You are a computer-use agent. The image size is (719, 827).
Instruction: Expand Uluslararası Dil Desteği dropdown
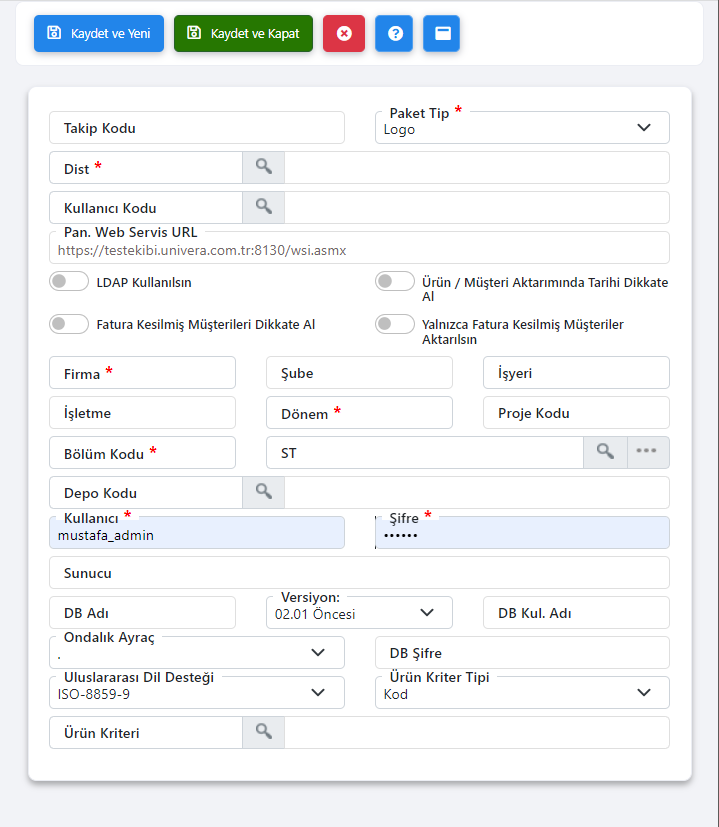tap(197, 693)
